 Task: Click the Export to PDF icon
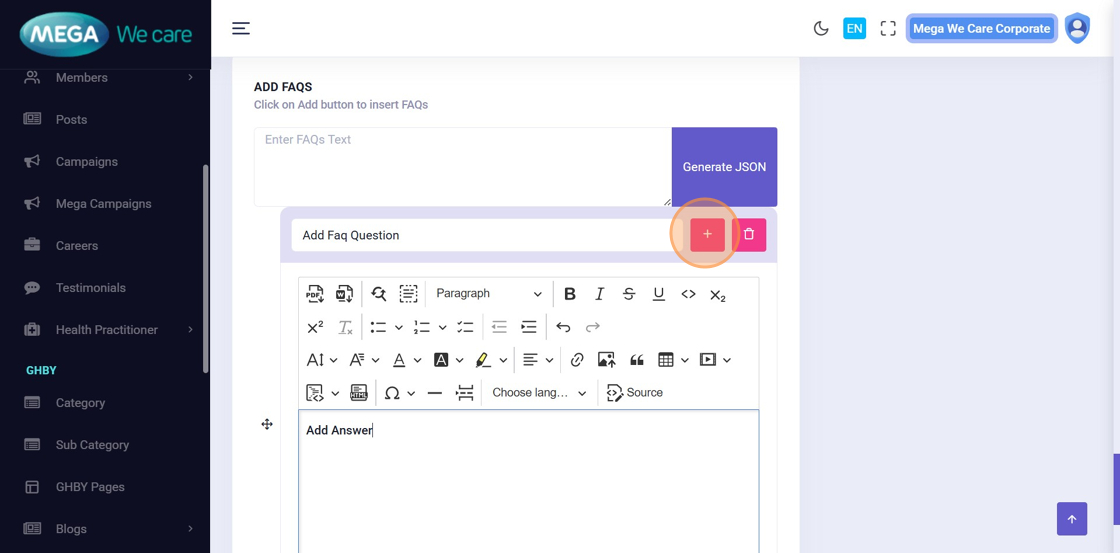coord(315,294)
